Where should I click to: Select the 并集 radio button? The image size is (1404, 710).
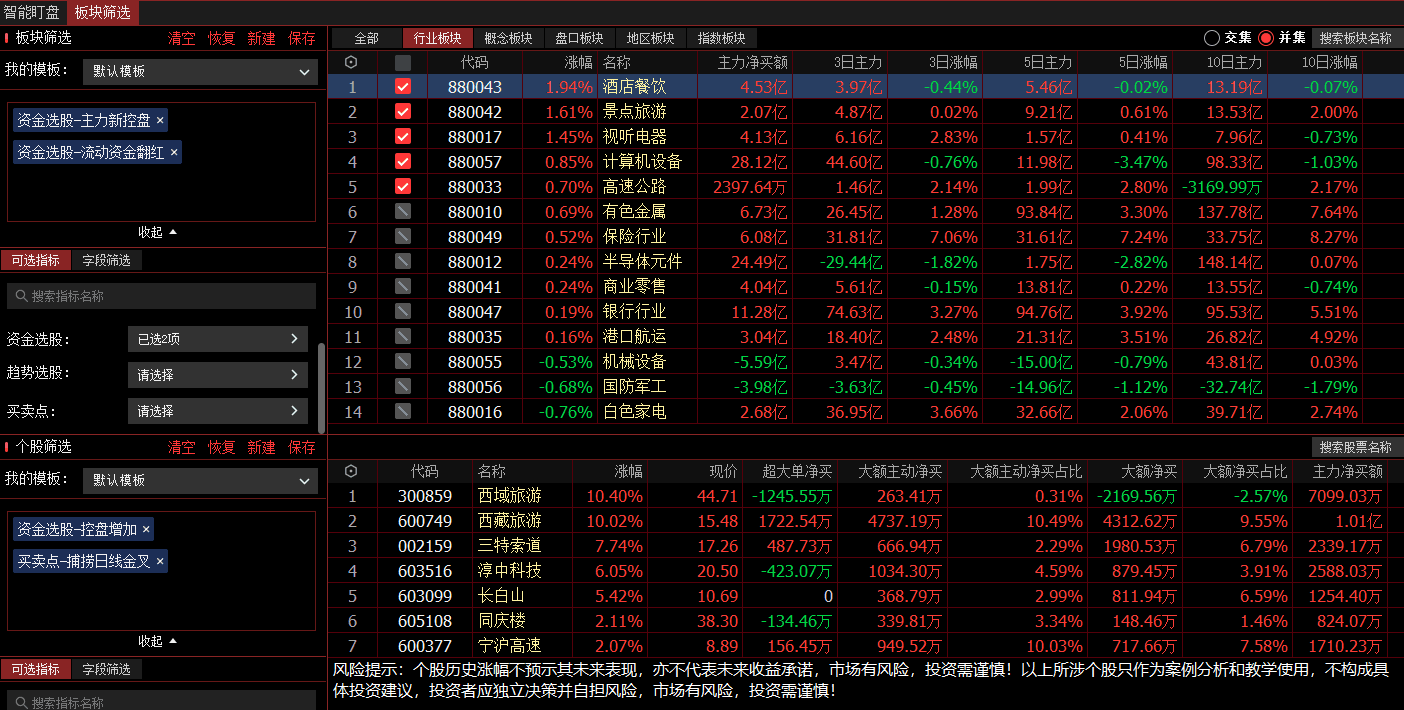pos(1266,38)
